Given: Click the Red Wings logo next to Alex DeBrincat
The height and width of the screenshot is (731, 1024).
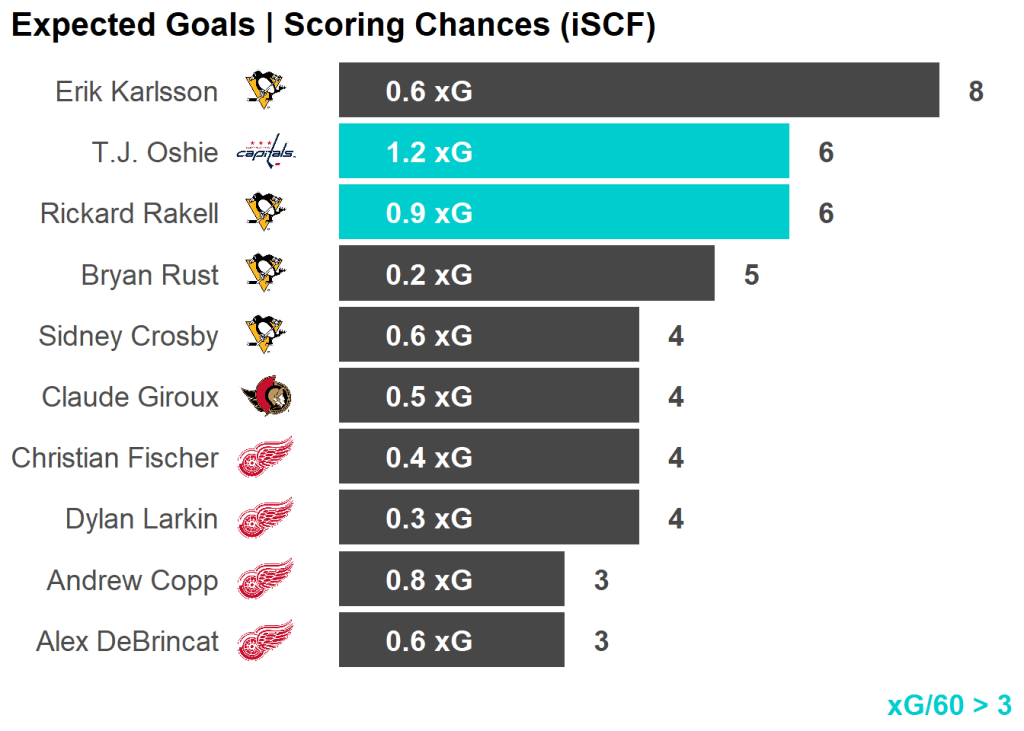Looking at the screenshot, I should (266, 641).
